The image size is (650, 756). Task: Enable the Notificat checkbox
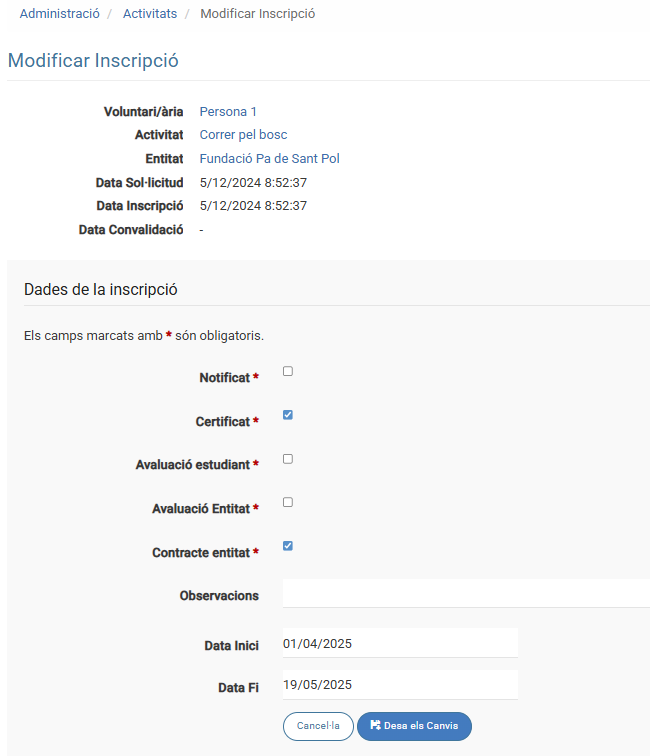point(288,371)
